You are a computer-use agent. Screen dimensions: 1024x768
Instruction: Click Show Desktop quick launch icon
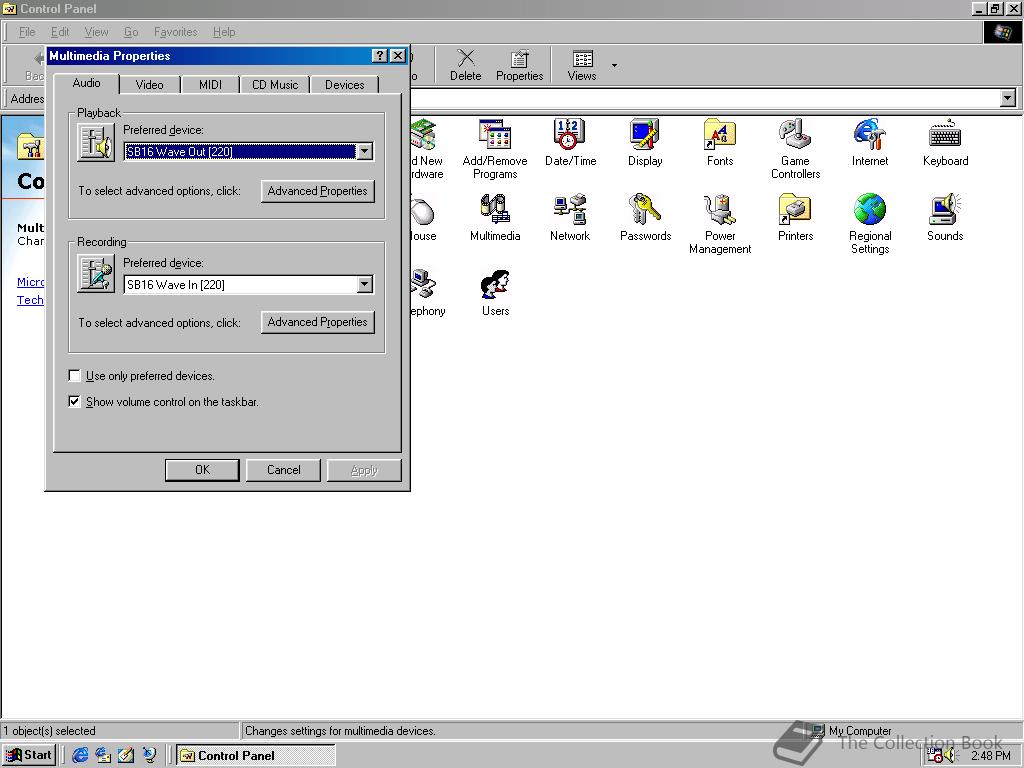pyautogui.click(x=125, y=755)
